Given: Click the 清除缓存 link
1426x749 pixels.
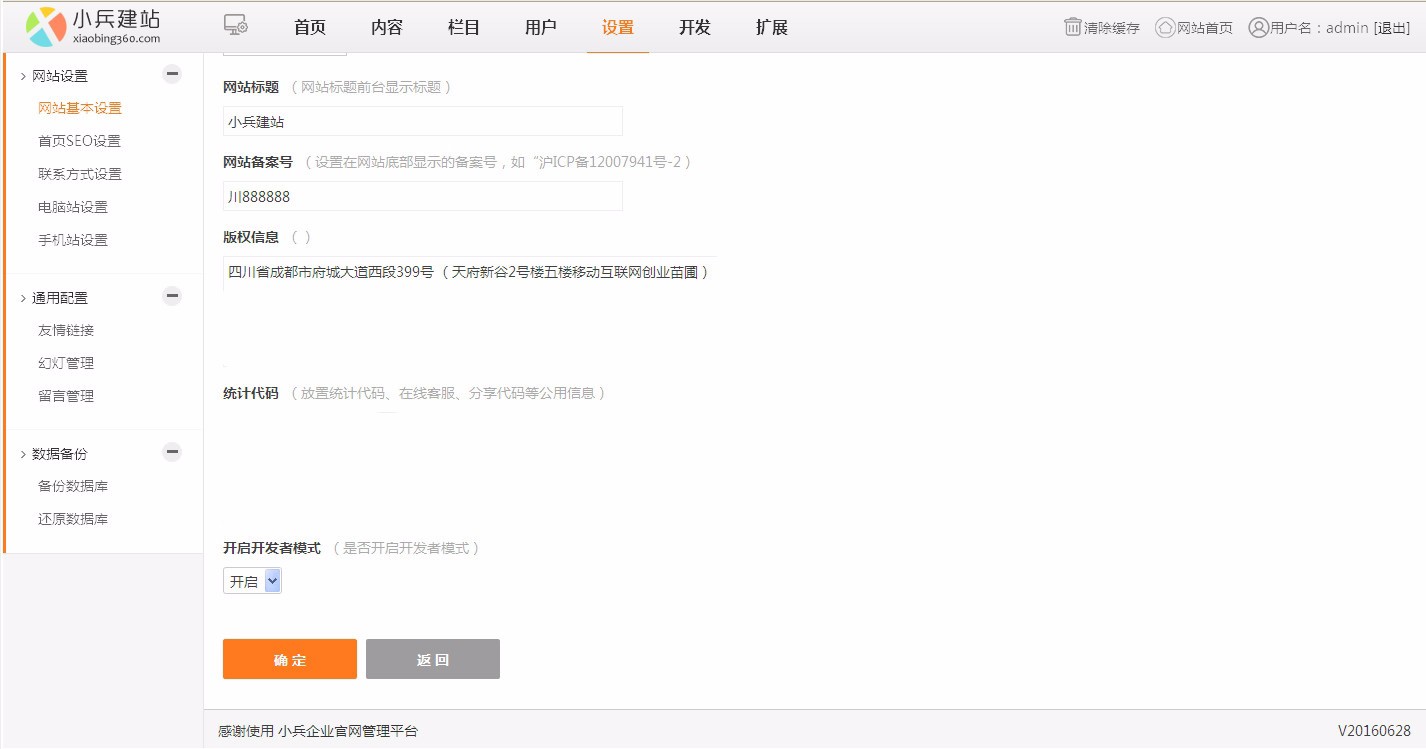Looking at the screenshot, I should 1112,28.
